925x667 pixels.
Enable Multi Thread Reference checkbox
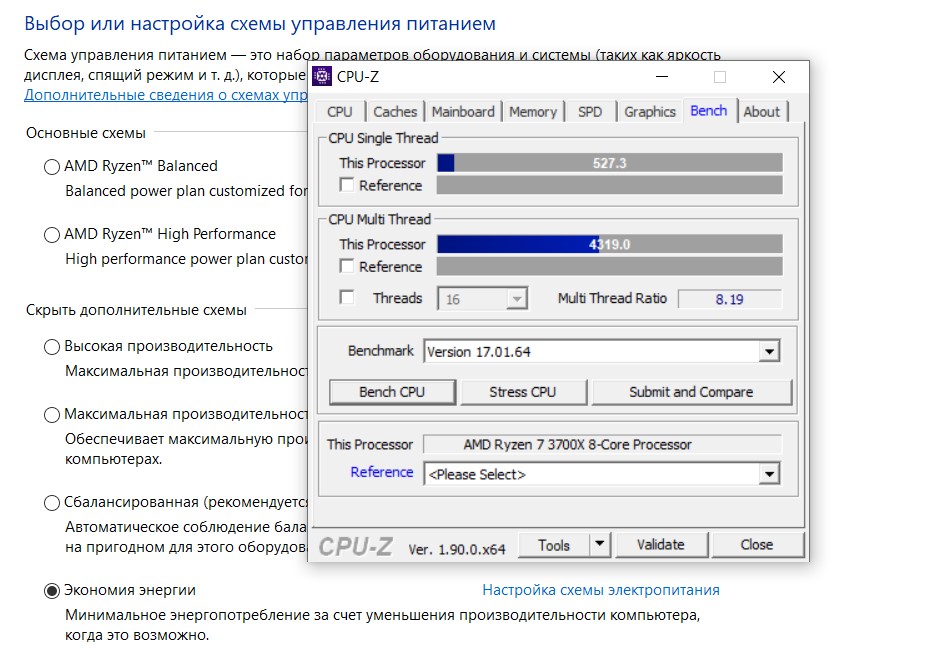coord(347,267)
